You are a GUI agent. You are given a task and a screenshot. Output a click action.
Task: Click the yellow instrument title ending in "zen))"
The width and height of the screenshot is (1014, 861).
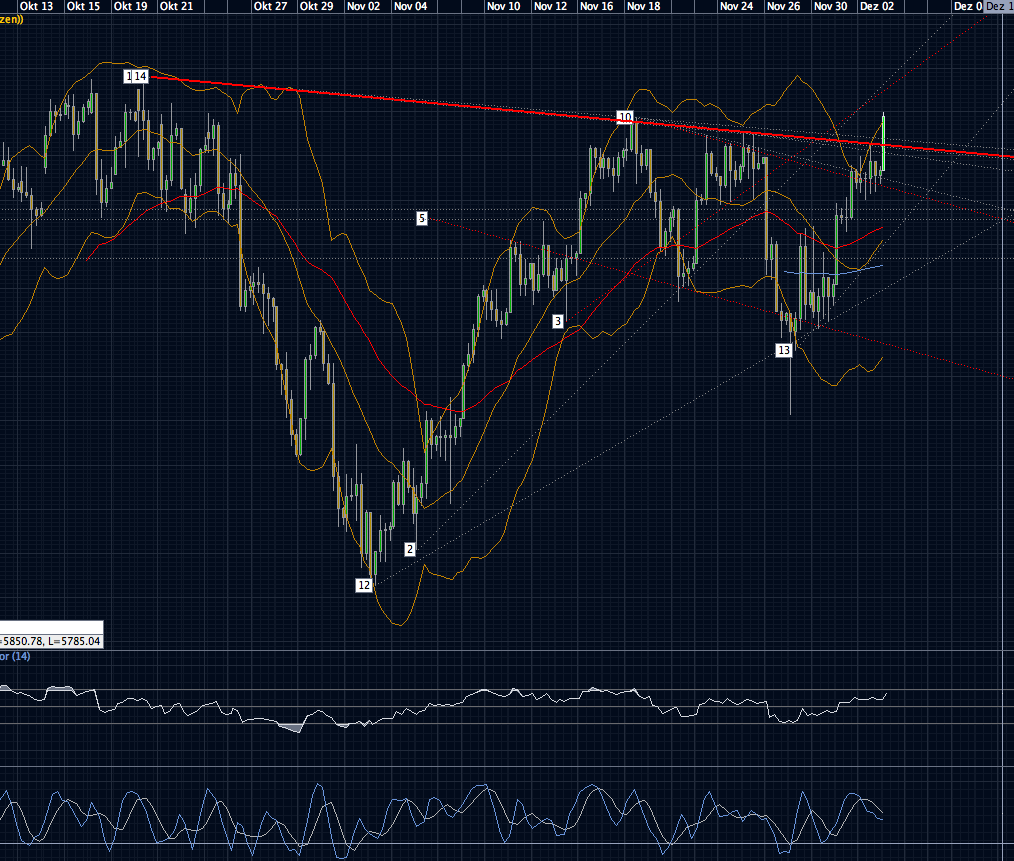click(x=13, y=17)
